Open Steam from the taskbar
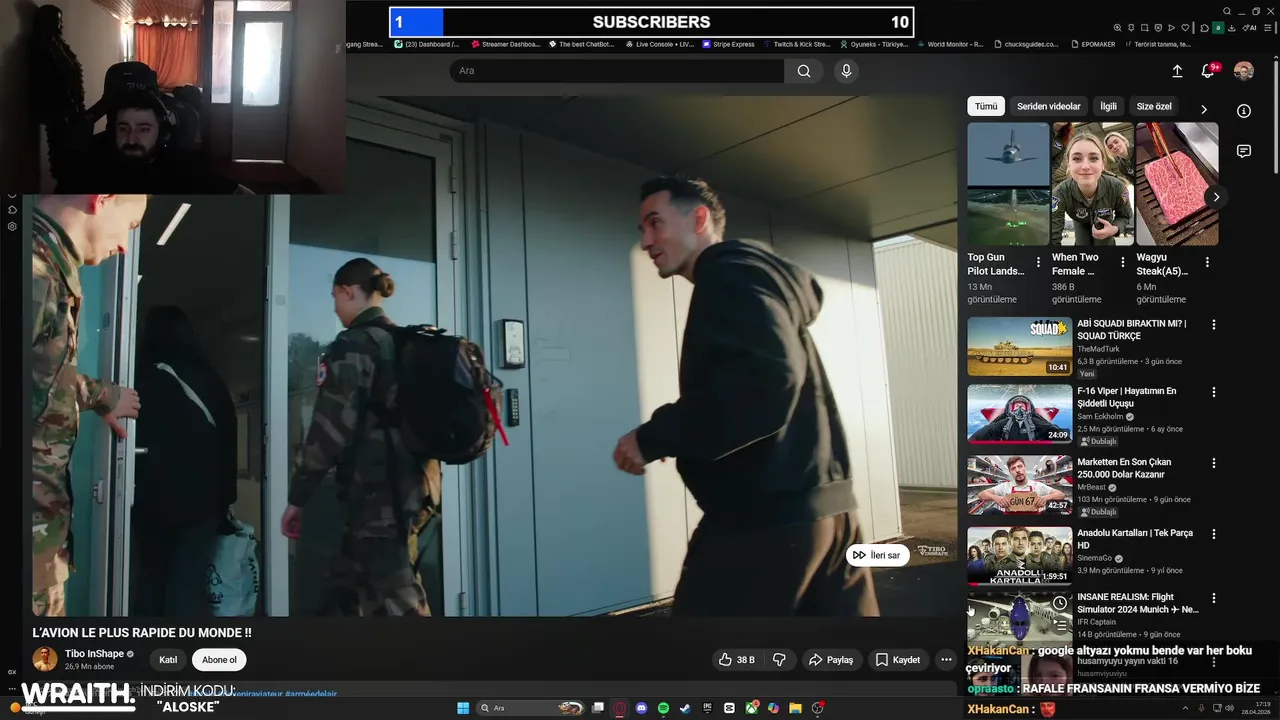This screenshot has width=1280, height=720. [x=686, y=708]
